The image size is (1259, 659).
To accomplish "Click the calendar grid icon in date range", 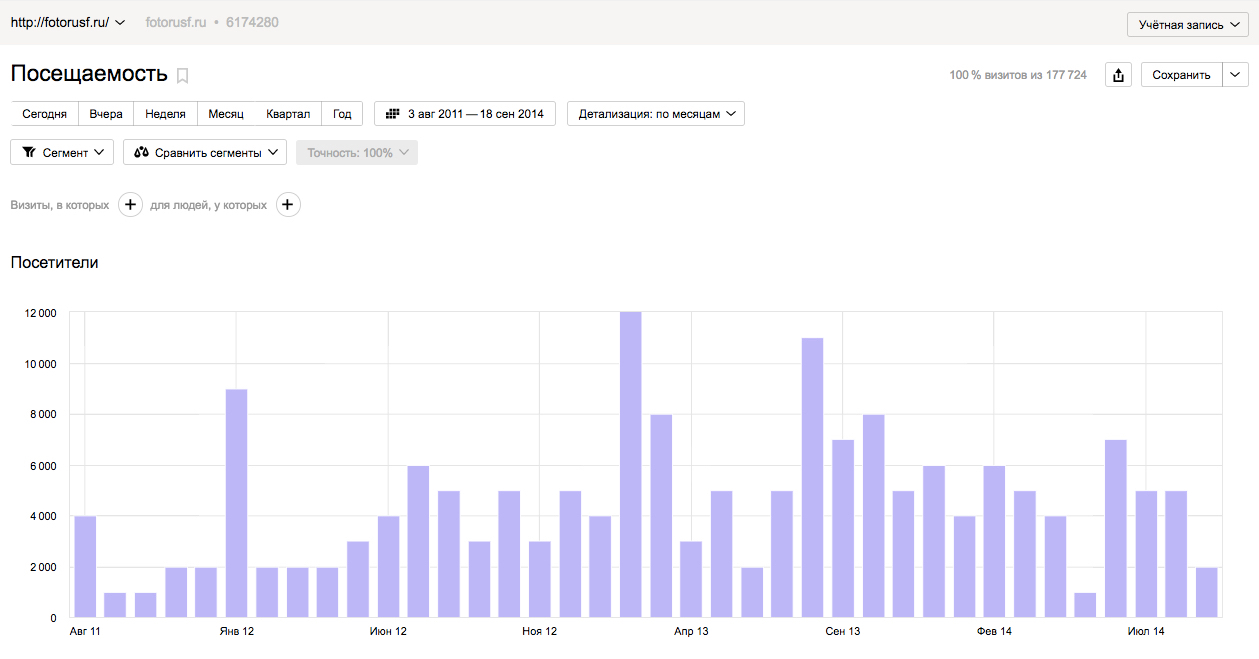I will point(393,114).
